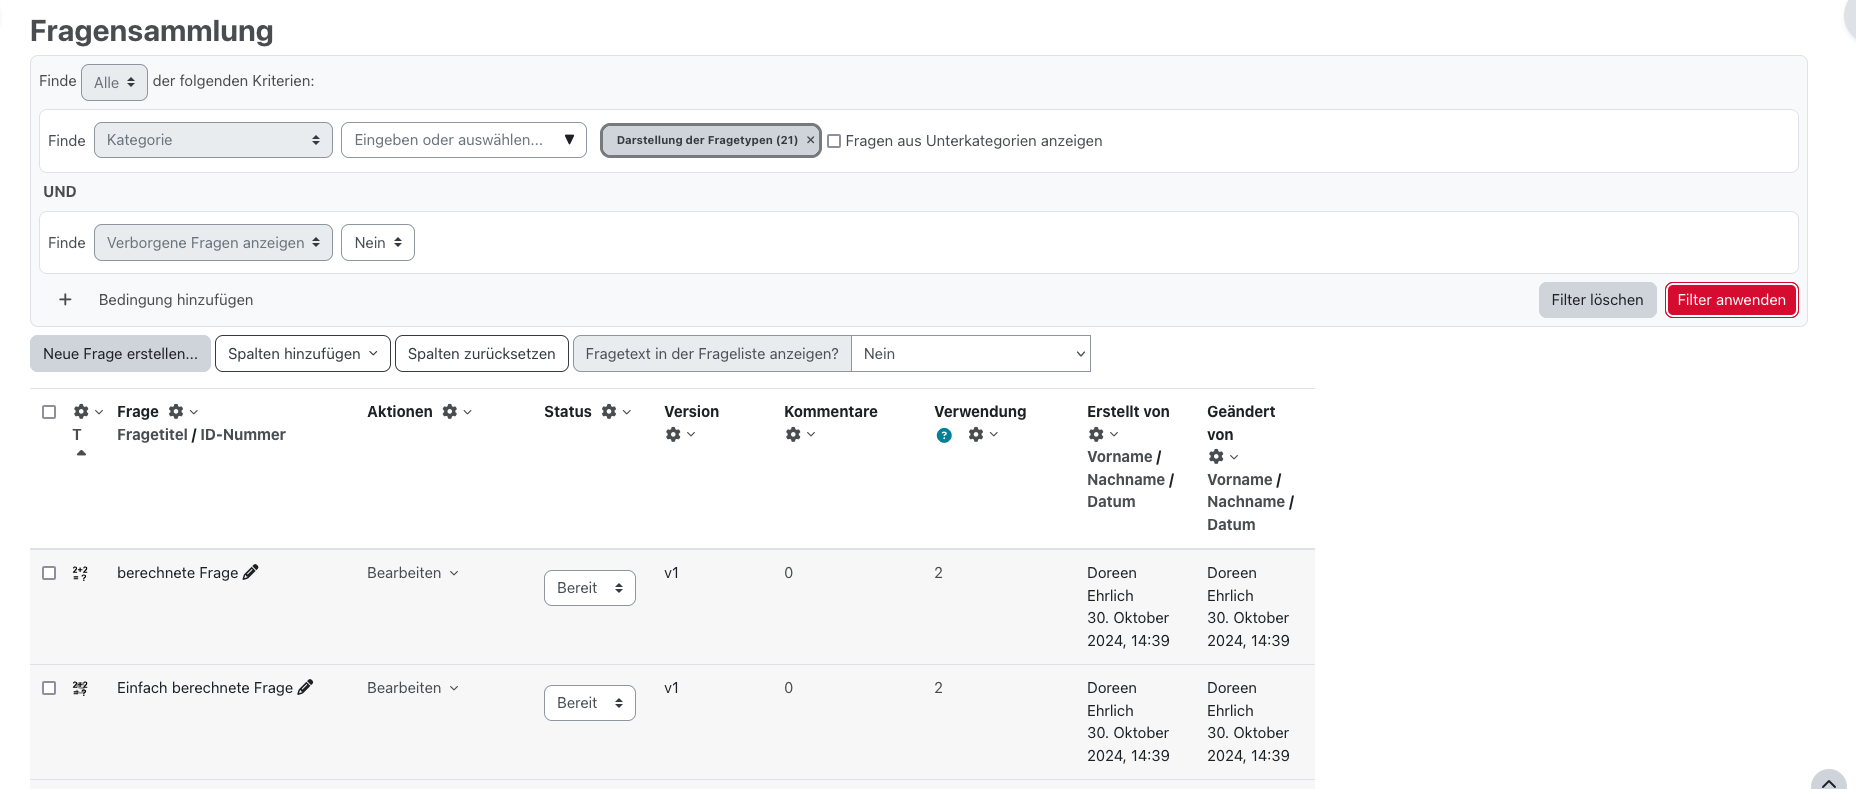Open the gear settings for Status column
1856x789 pixels.
tap(609, 412)
